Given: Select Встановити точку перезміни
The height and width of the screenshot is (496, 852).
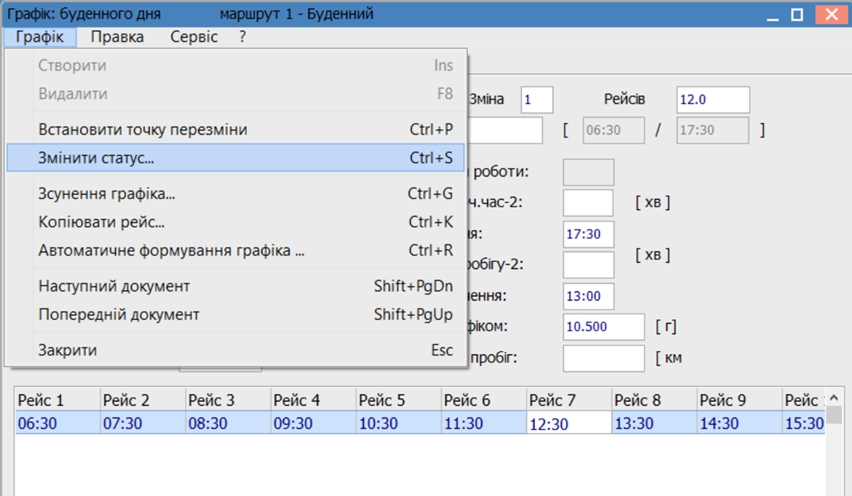Looking at the screenshot, I should click(x=236, y=130).
